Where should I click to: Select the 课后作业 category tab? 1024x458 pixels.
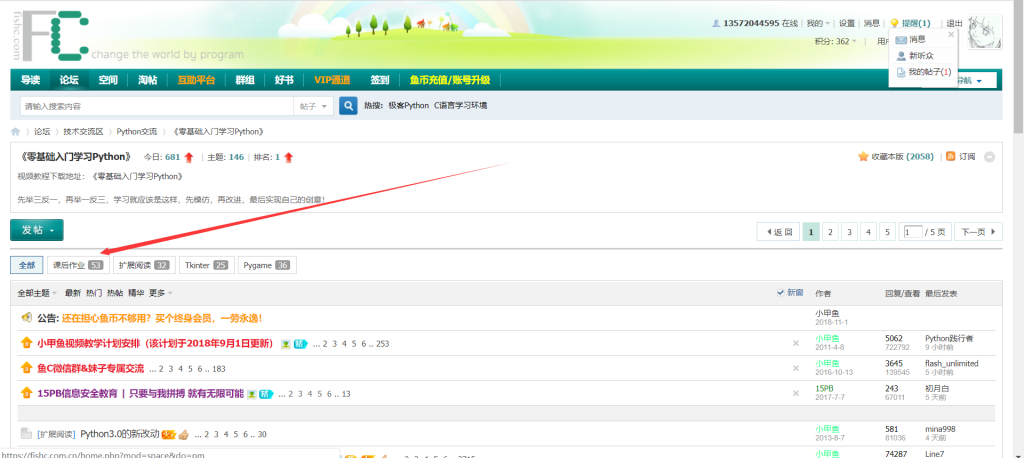click(x=77, y=265)
